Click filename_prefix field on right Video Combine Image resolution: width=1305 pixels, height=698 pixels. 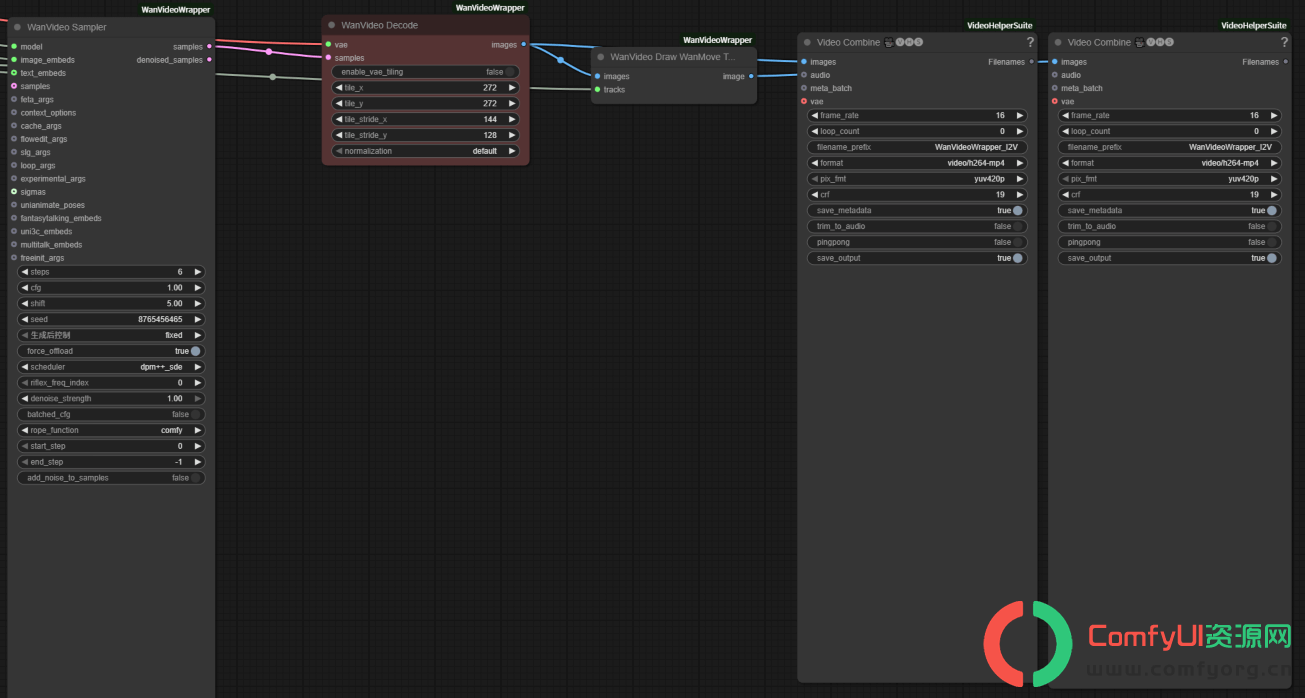point(1169,147)
